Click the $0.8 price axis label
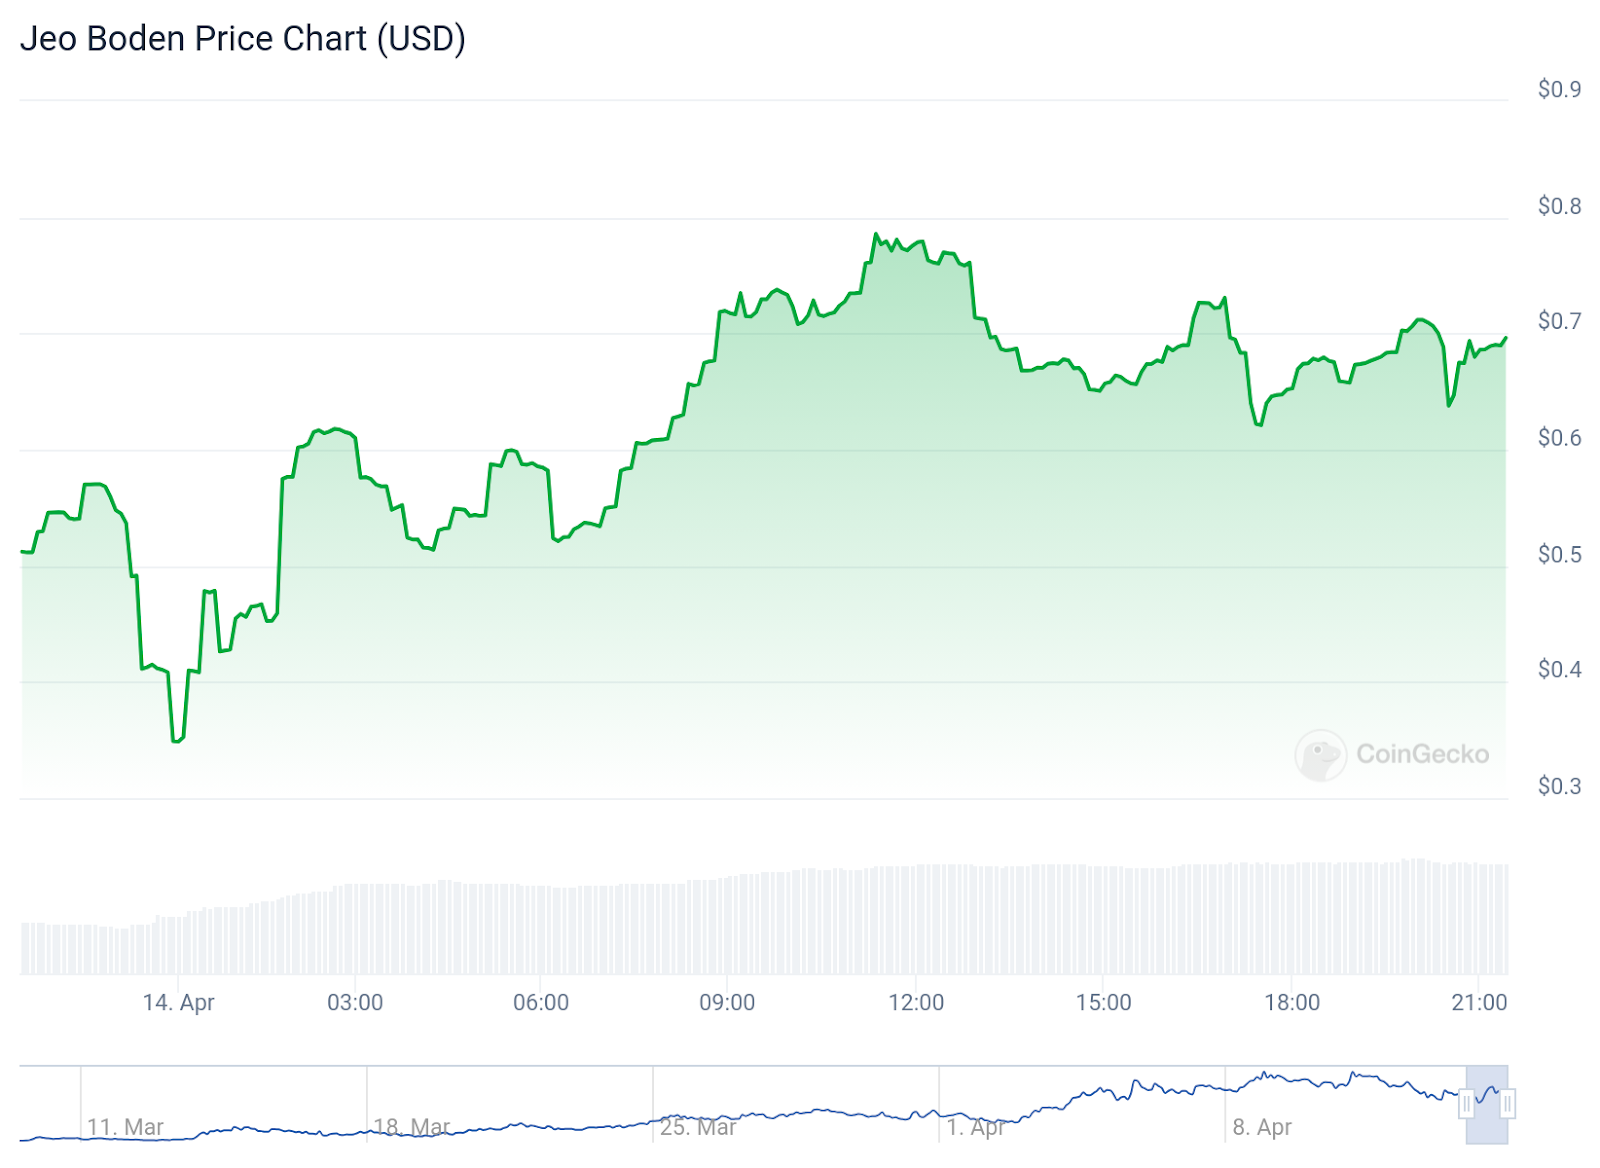This screenshot has width=1600, height=1168. 1559,206
